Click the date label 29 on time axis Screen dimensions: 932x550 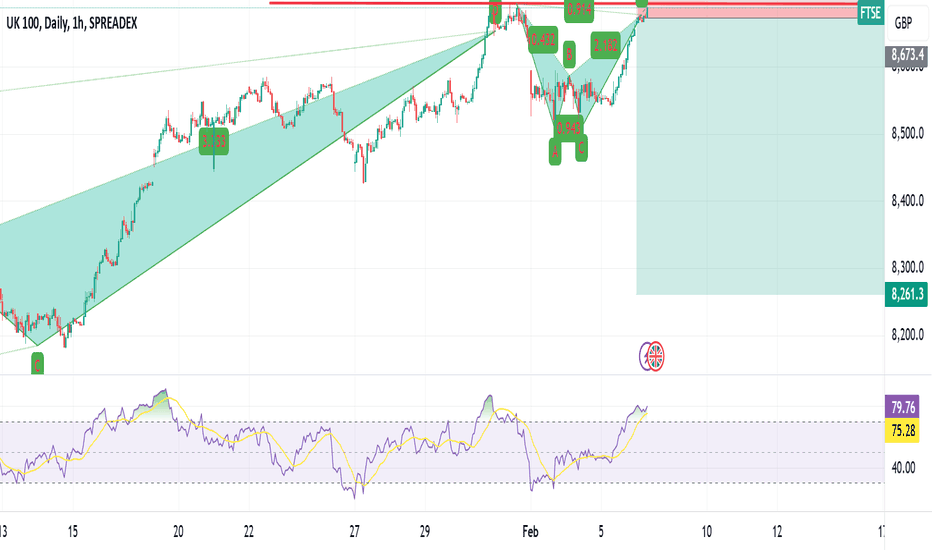(x=424, y=531)
